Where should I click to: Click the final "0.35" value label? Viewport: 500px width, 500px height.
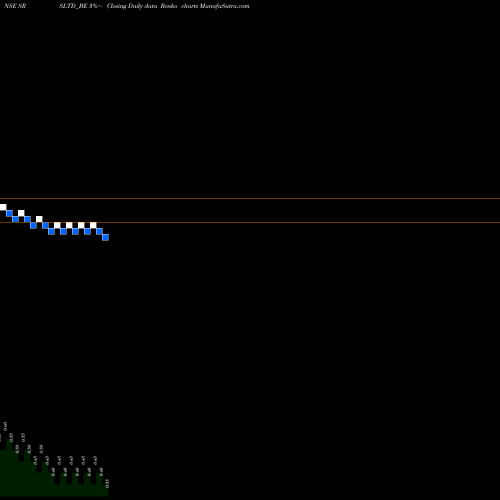coord(107,484)
